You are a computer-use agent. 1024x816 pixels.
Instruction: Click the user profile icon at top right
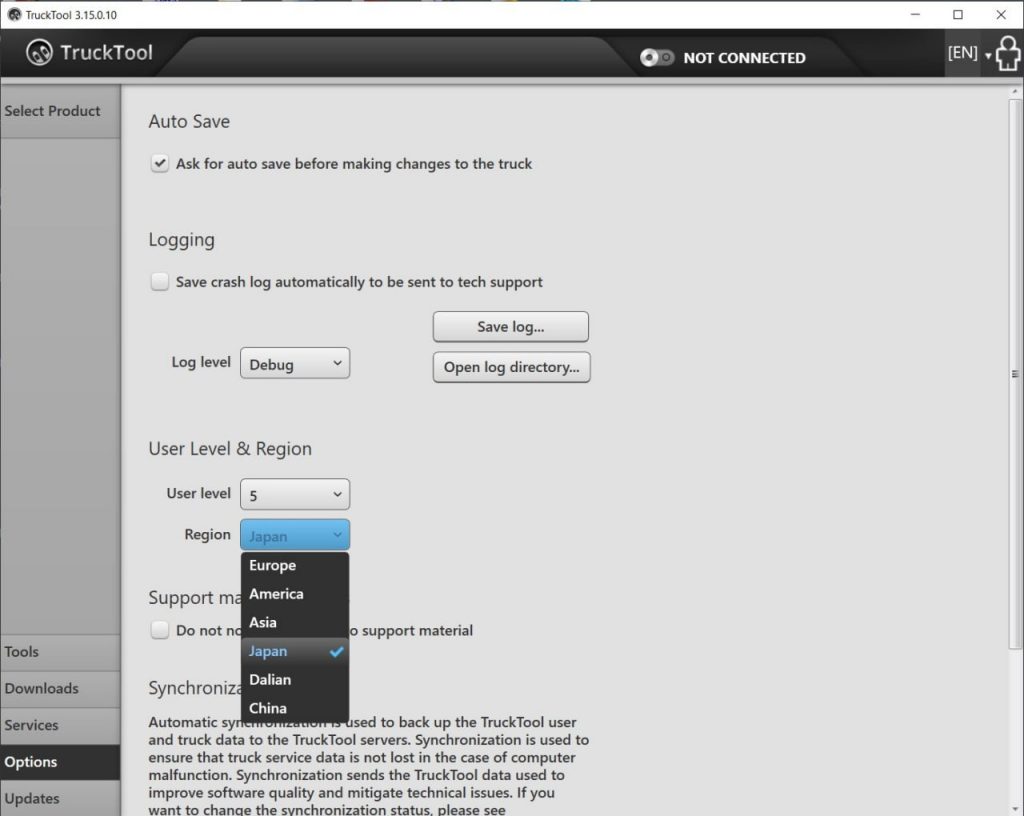point(1008,54)
